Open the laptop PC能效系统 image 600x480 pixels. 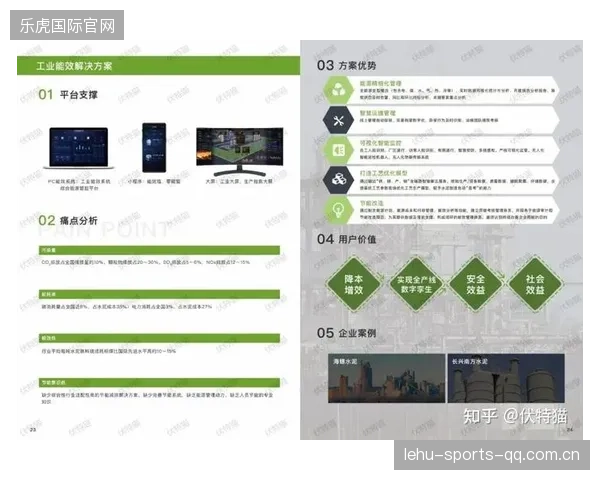pyautogui.click(x=79, y=149)
